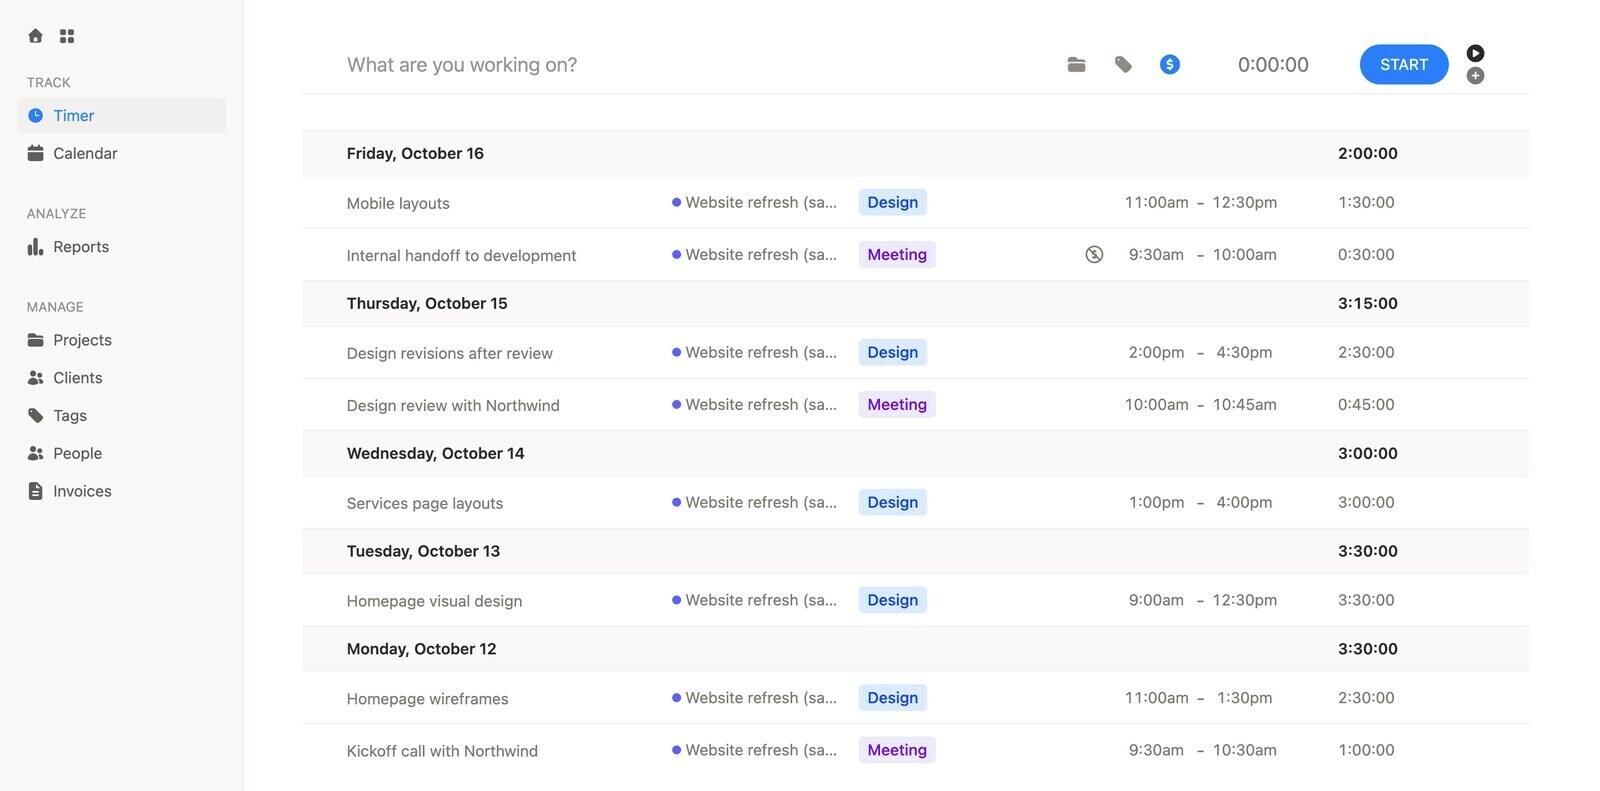Go to the Projects page
The image size is (1600, 791).
(x=122, y=340)
